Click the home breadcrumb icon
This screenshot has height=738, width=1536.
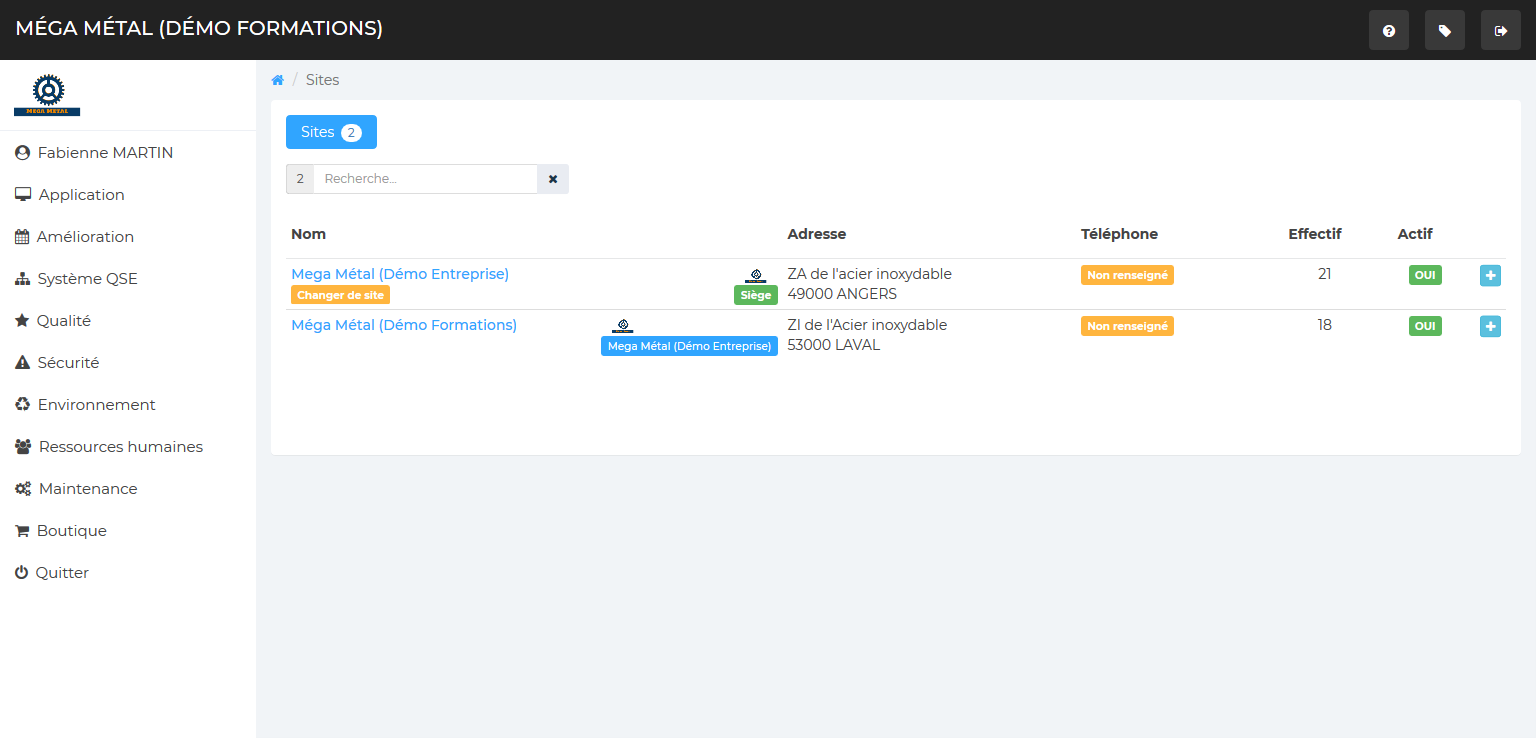coord(278,80)
